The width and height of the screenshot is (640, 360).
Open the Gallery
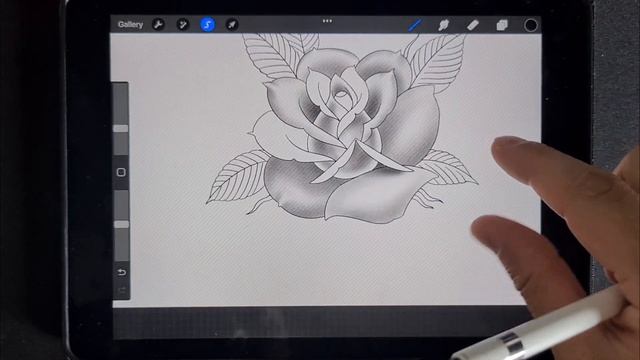point(130,24)
